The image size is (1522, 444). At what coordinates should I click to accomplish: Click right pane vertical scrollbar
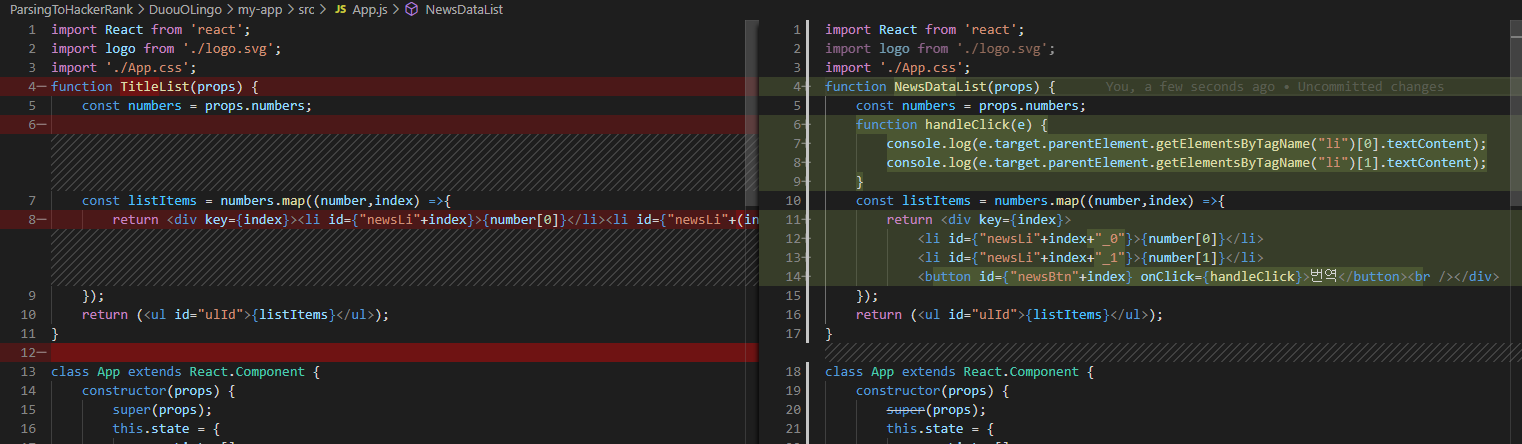point(1515,230)
